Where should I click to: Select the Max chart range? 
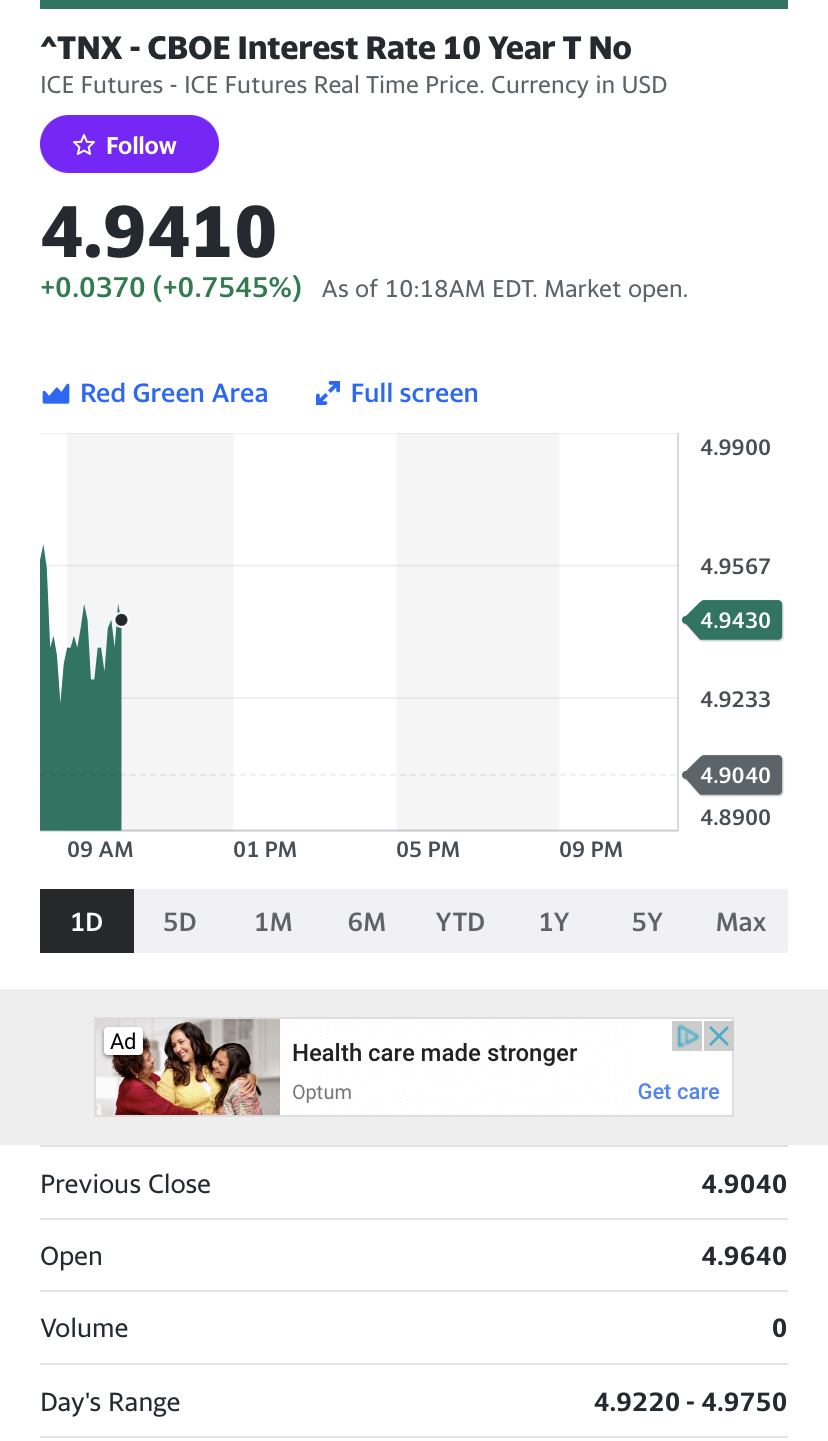pos(741,921)
